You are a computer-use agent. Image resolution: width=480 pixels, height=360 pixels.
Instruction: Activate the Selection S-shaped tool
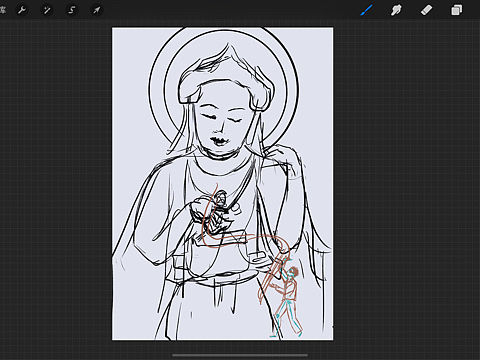pos(71,10)
